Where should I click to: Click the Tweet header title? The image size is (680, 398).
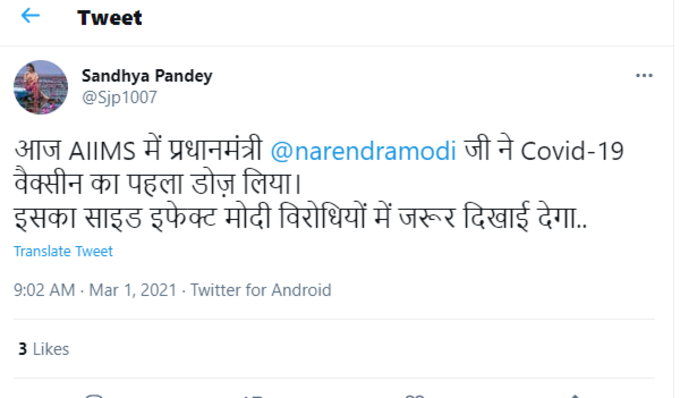pyautogui.click(x=110, y=18)
